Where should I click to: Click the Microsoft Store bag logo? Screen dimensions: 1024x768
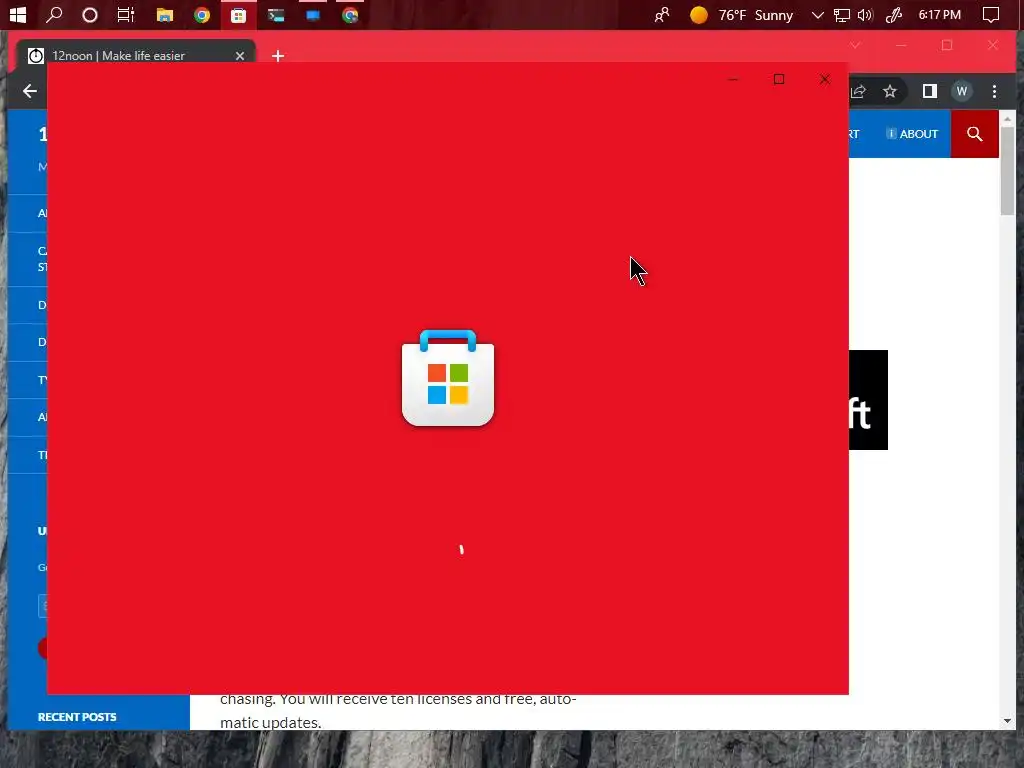tap(448, 377)
